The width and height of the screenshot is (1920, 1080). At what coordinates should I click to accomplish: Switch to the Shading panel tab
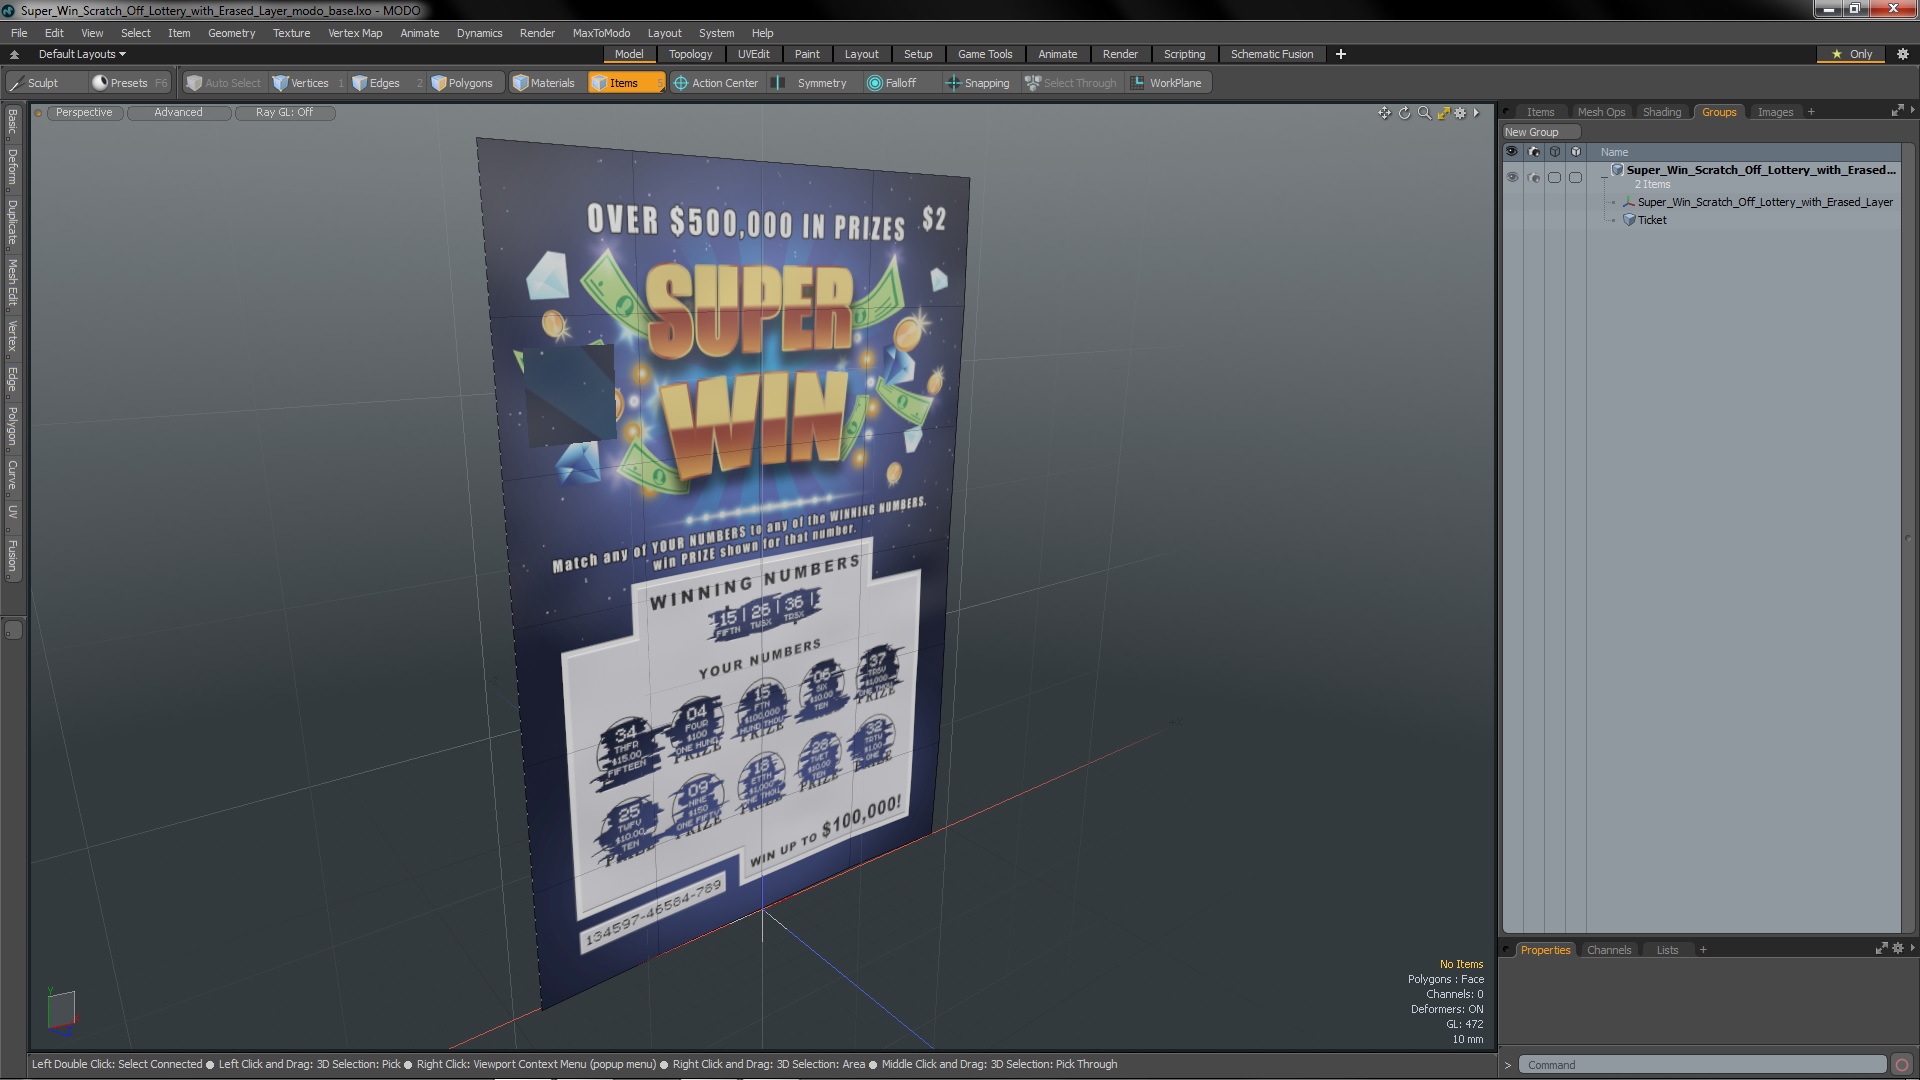click(1663, 111)
